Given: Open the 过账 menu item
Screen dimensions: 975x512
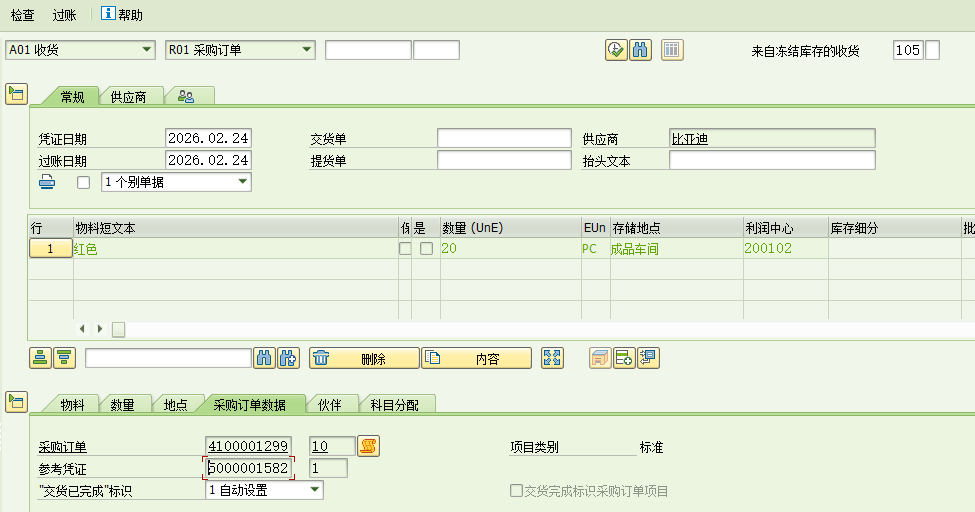Looking at the screenshot, I should coord(64,15).
